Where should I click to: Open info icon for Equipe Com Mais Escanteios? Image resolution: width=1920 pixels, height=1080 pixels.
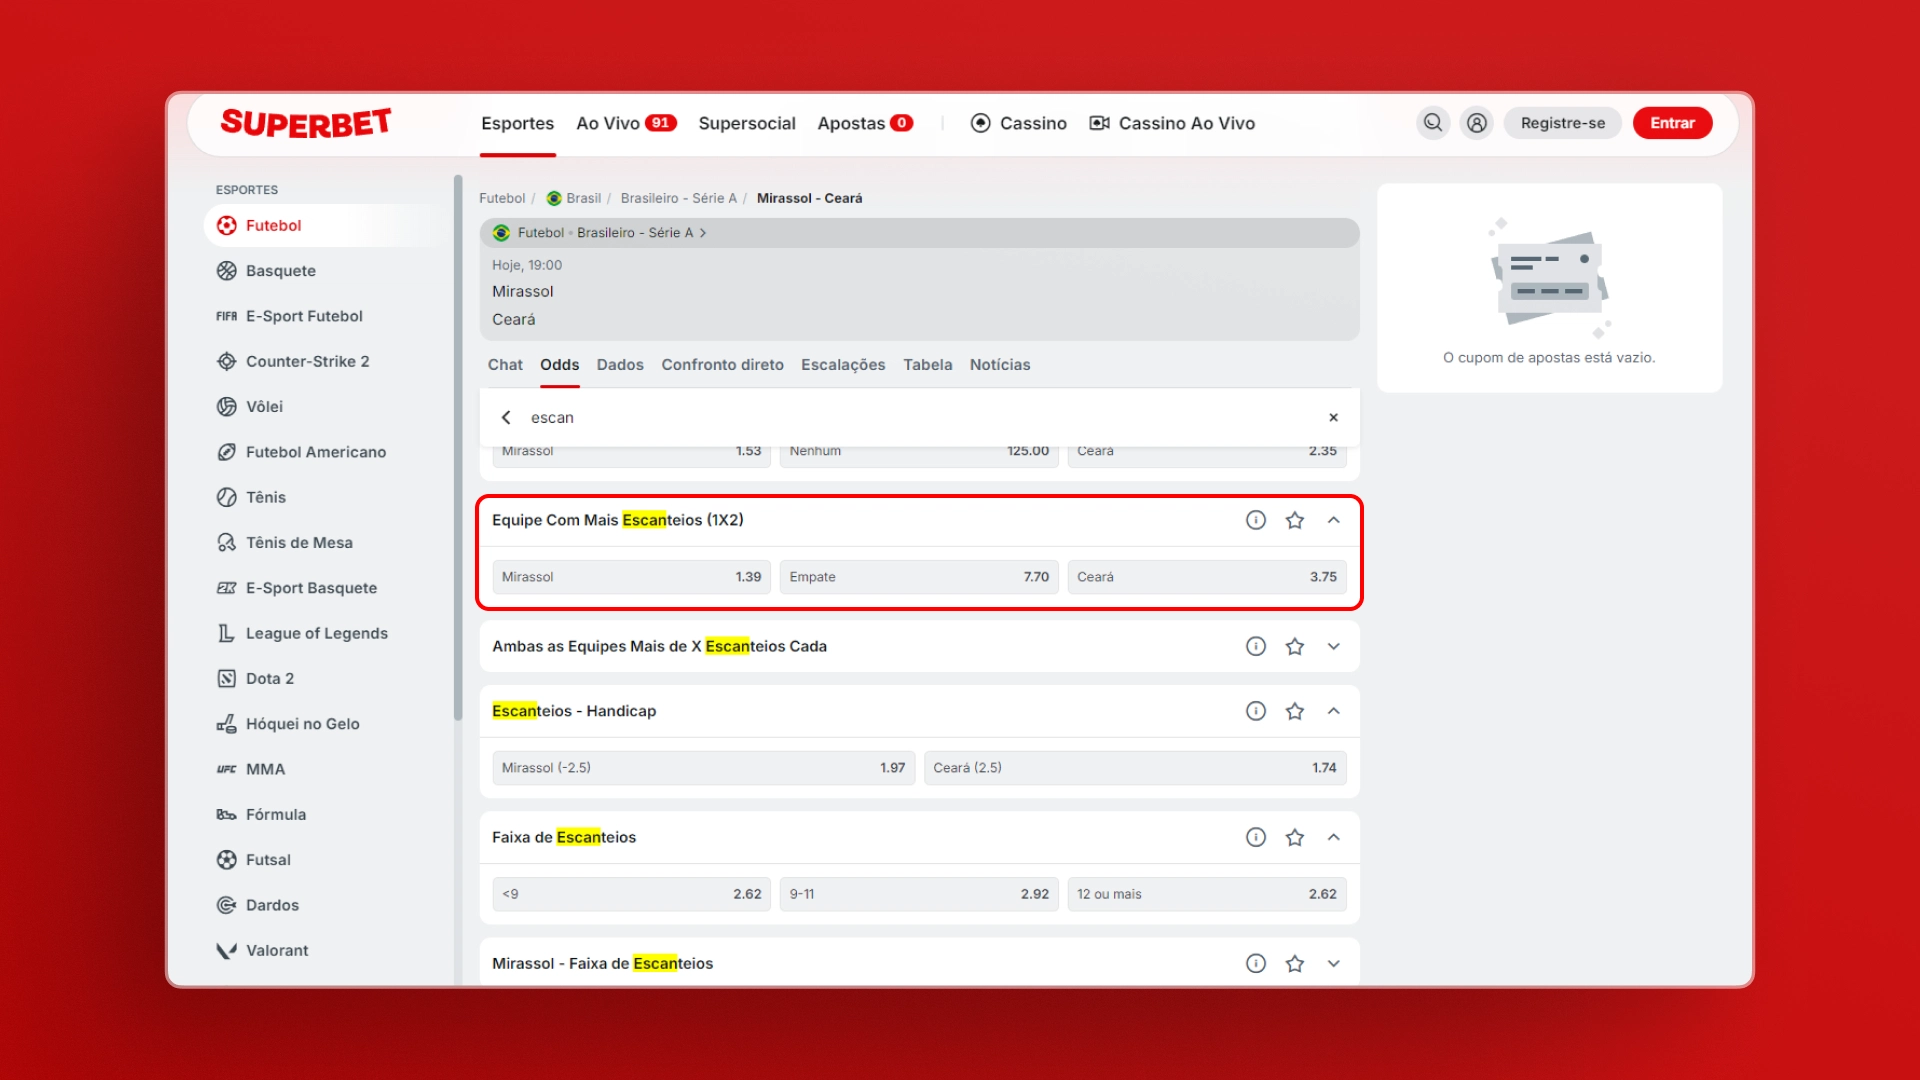click(x=1256, y=520)
